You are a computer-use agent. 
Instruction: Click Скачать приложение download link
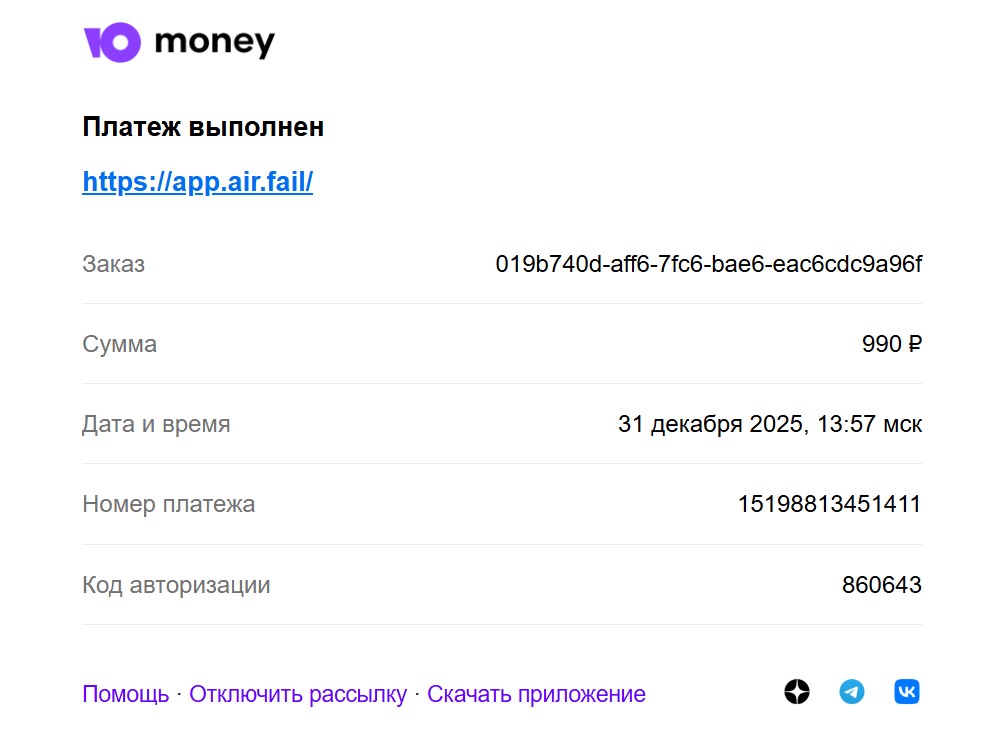click(536, 694)
